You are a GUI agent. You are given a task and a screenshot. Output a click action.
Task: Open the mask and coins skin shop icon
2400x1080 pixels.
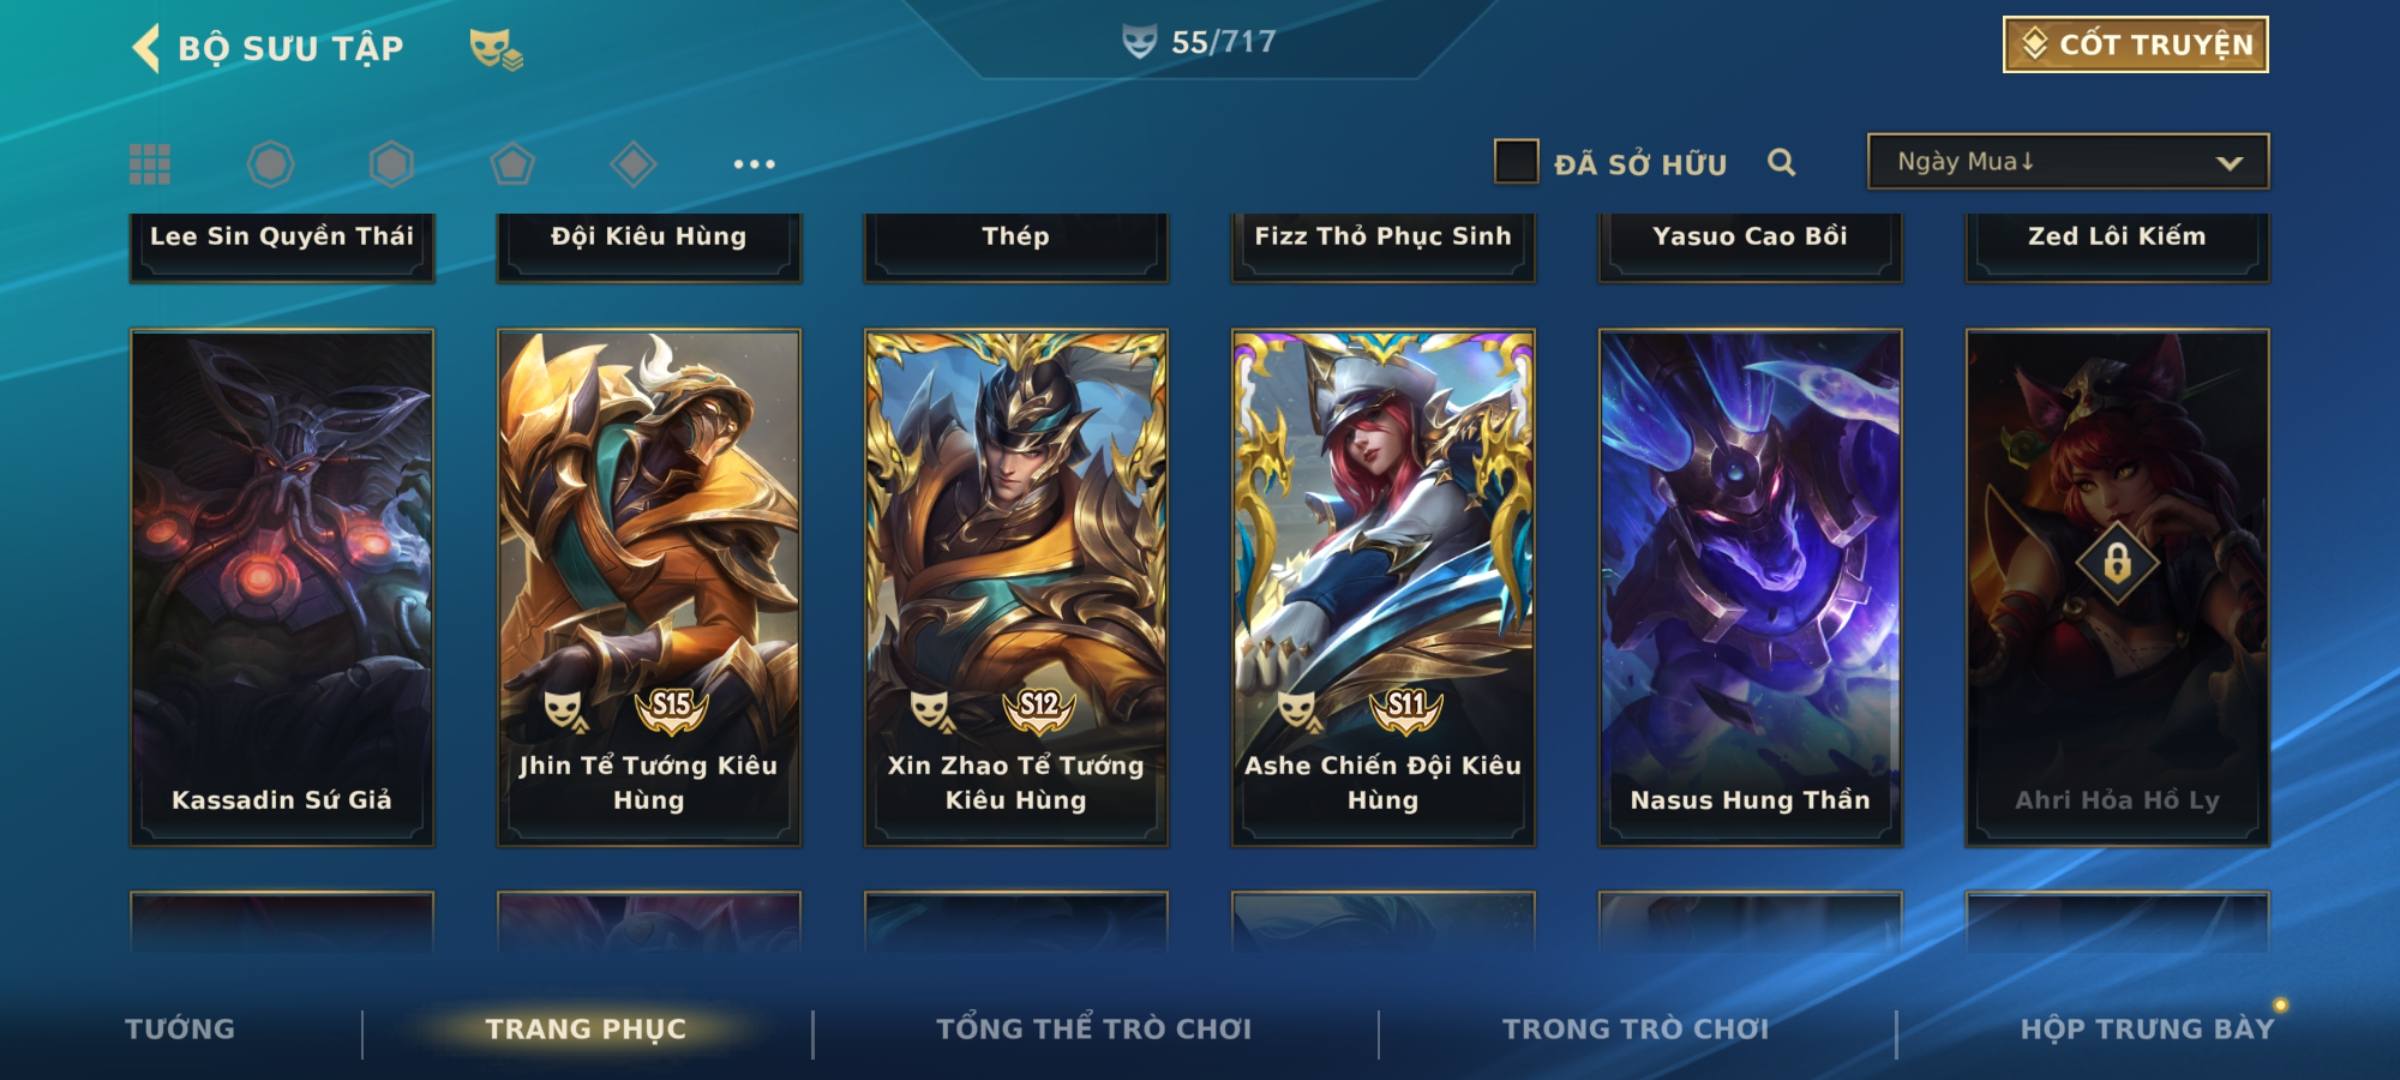[x=496, y=49]
